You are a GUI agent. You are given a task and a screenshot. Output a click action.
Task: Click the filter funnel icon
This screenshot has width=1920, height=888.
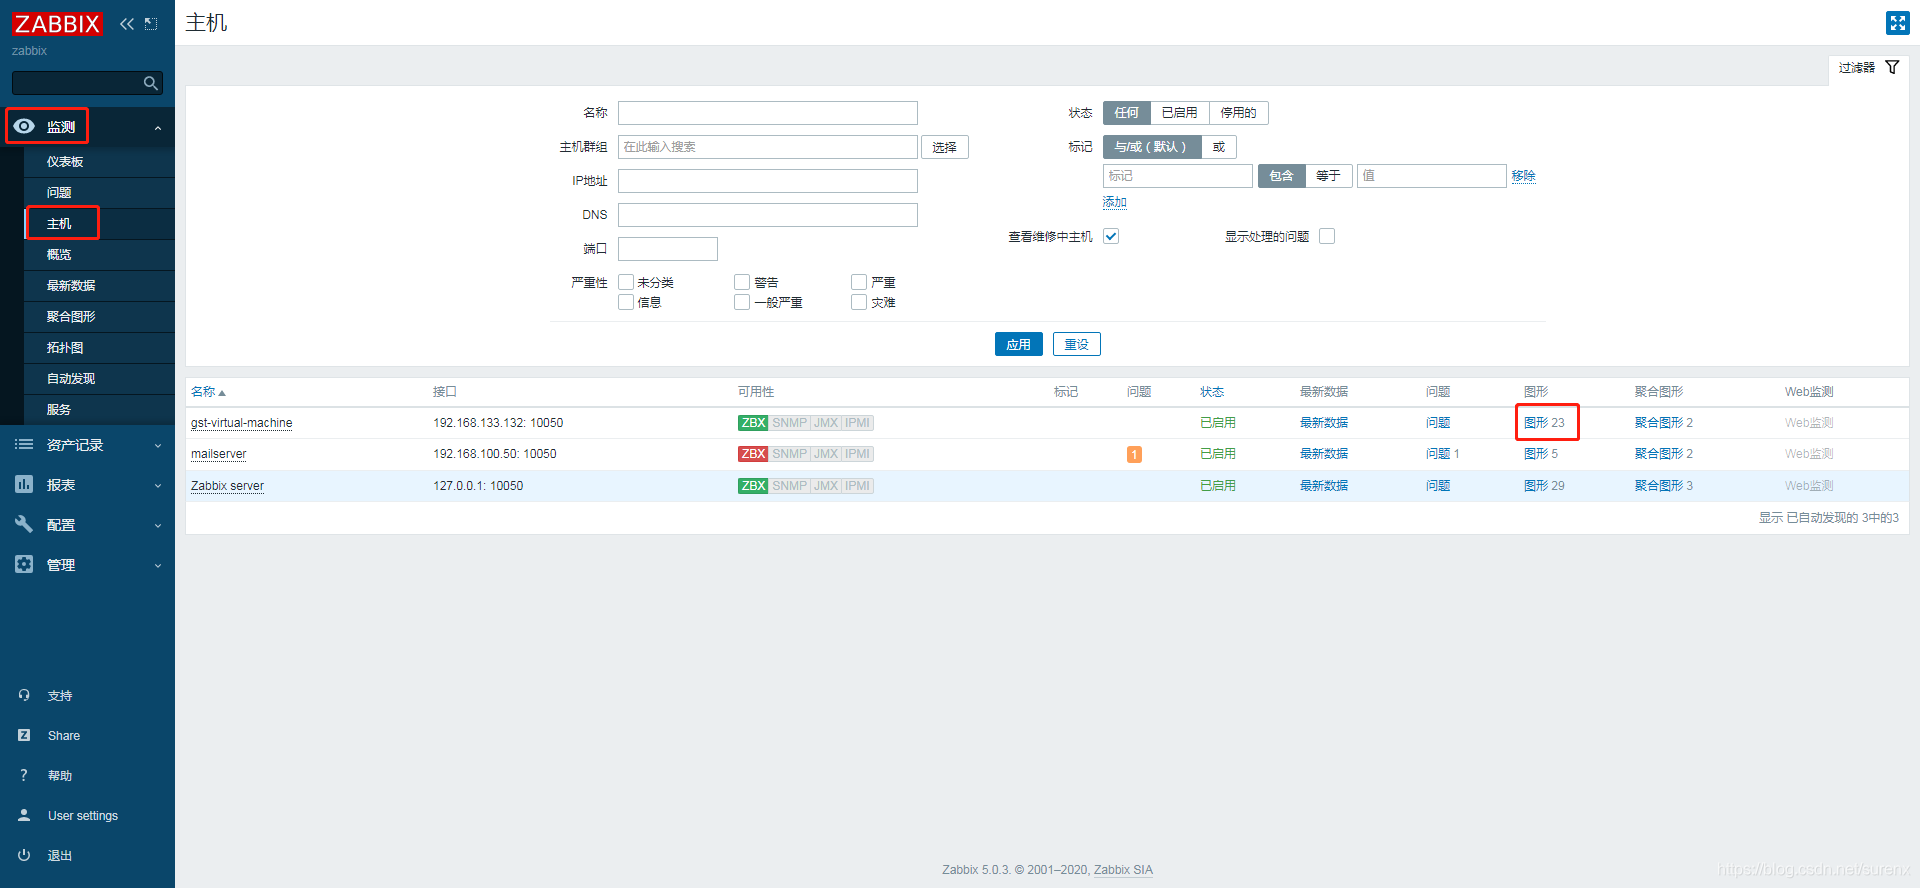pos(1892,67)
